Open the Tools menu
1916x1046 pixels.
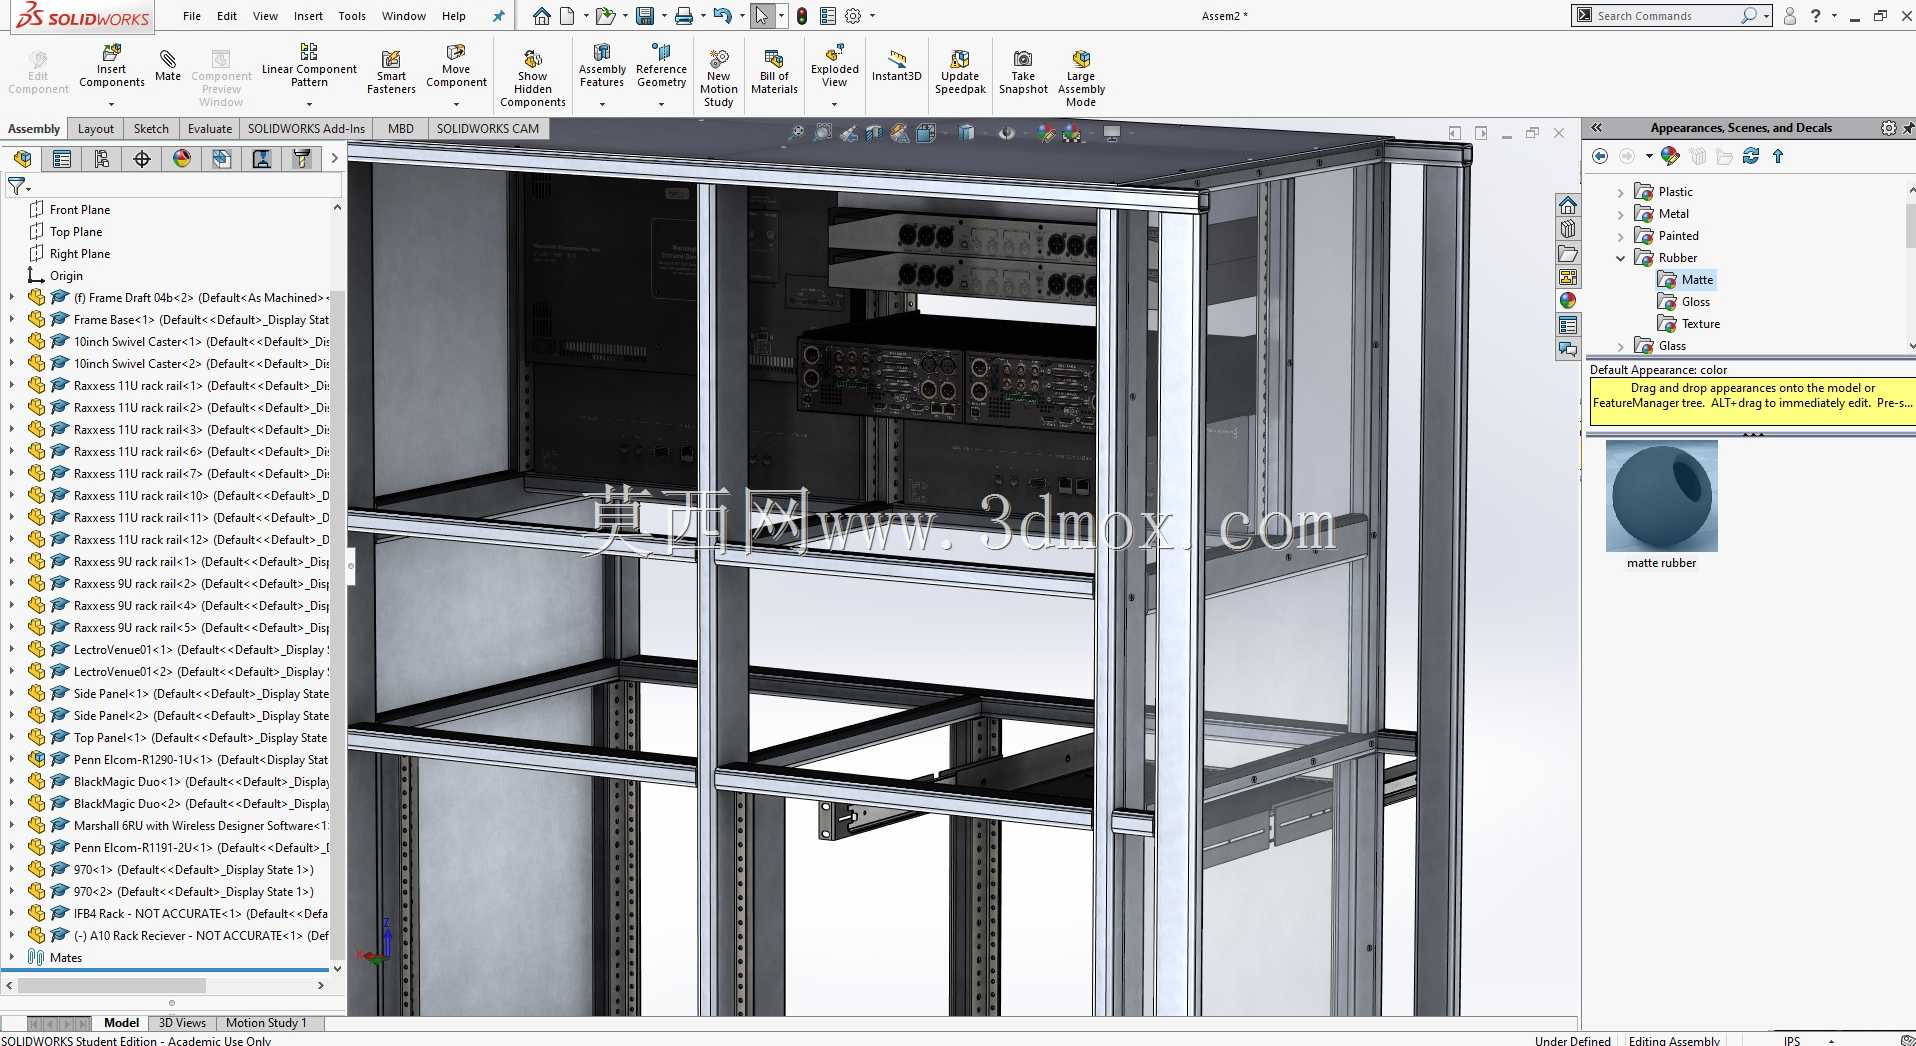[352, 16]
